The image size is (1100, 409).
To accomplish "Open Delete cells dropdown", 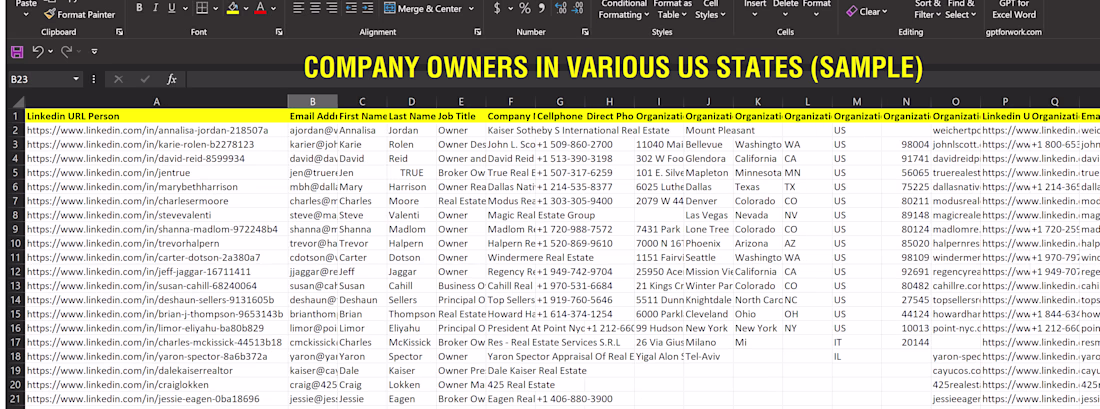I will tap(786, 6).
